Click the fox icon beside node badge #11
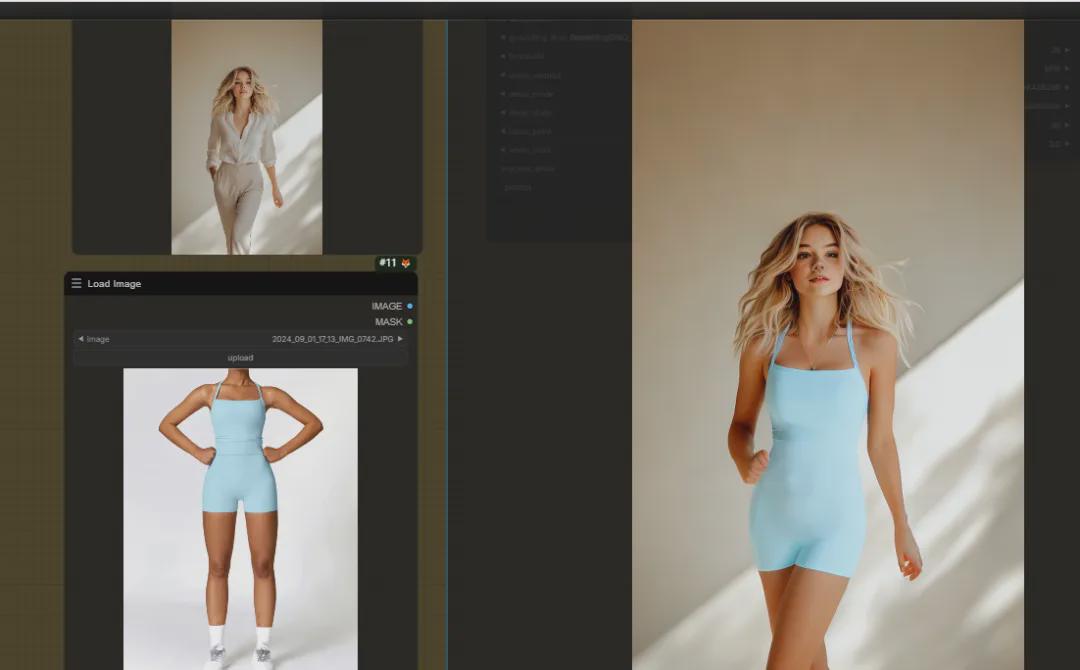Viewport: 1080px width, 670px height. coord(405,263)
